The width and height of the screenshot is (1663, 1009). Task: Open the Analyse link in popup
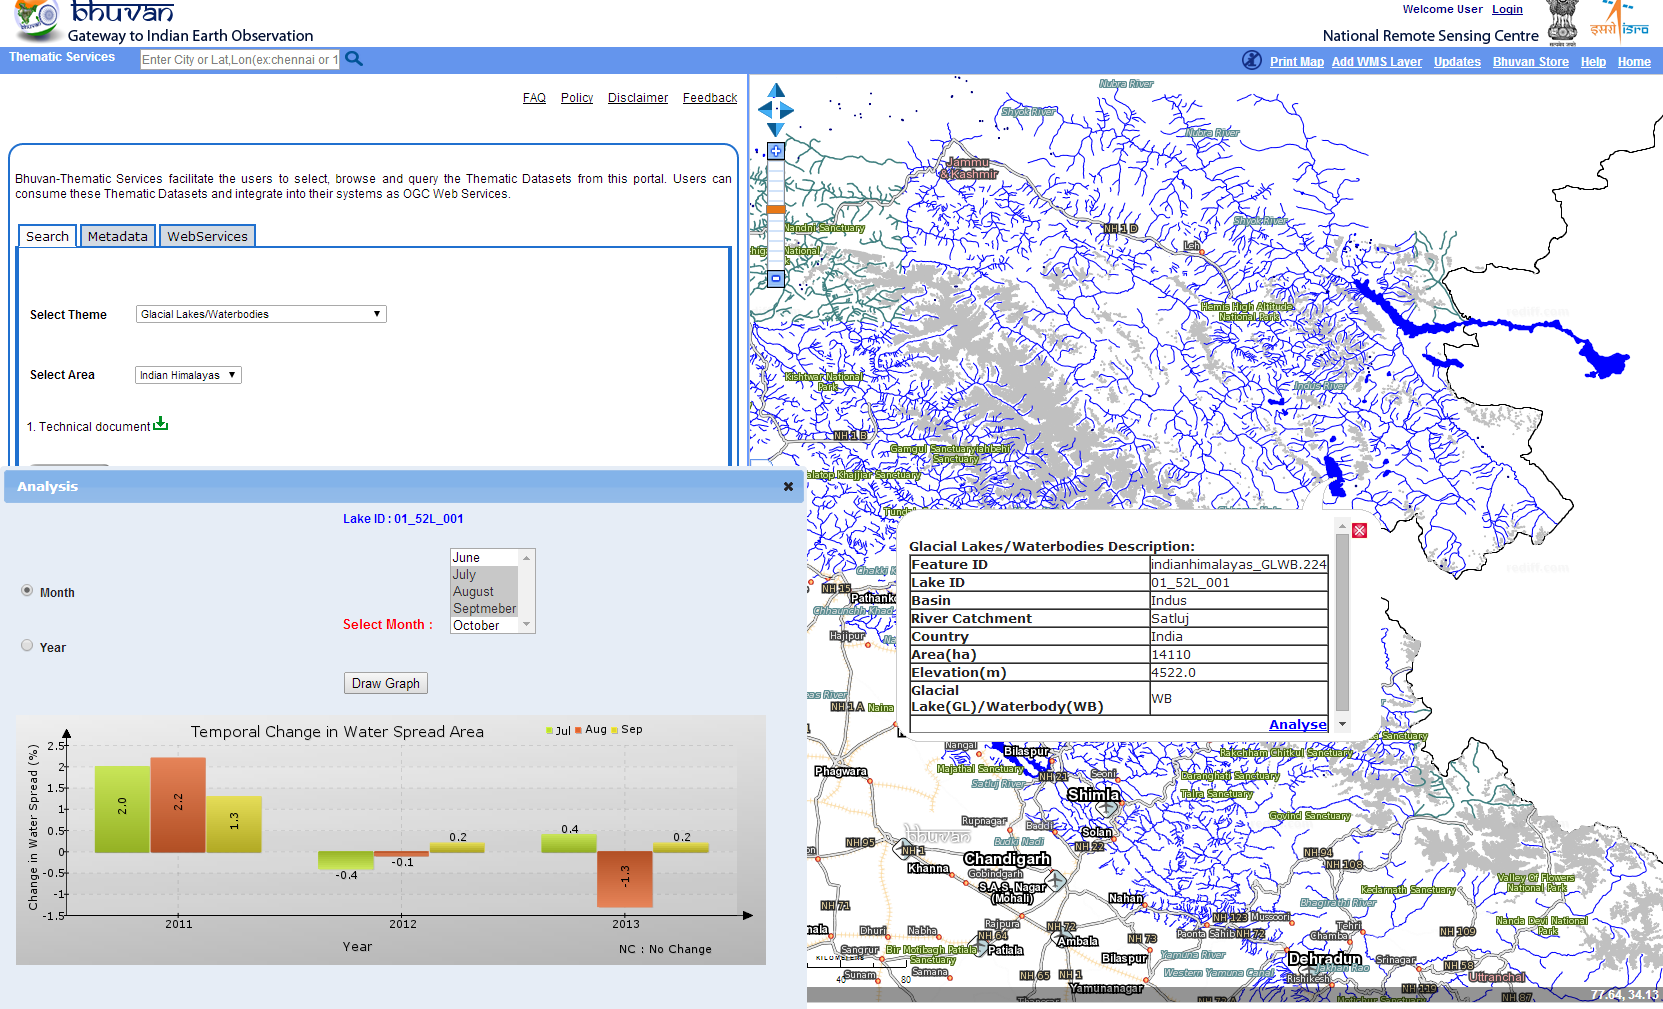pos(1297,725)
